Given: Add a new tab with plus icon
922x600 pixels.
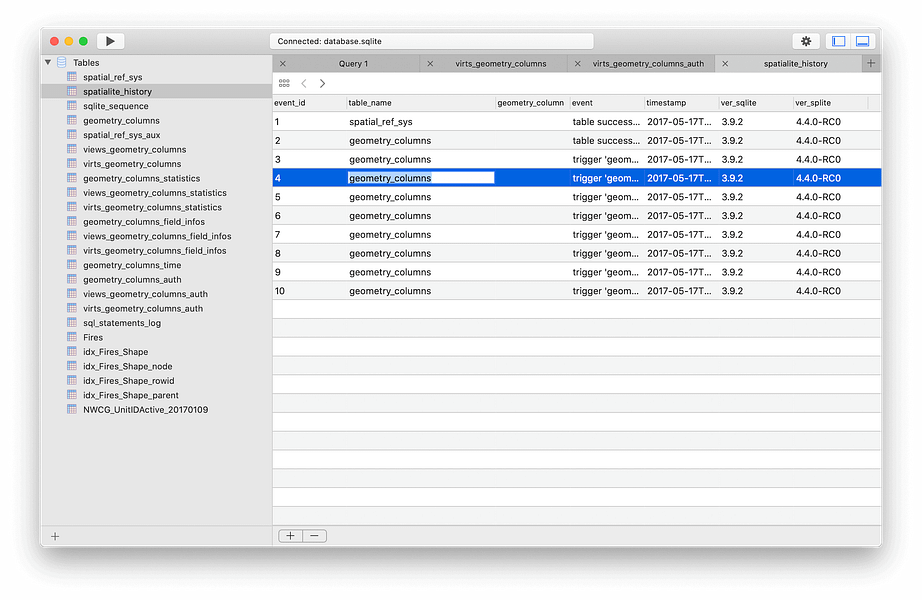Looking at the screenshot, I should click(x=871, y=63).
